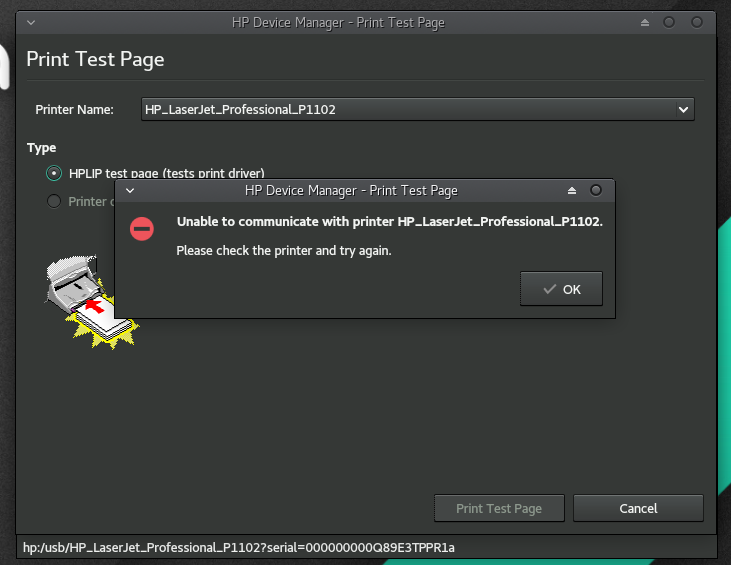
Task: Shade the error dialog with eject icon
Action: 572,190
